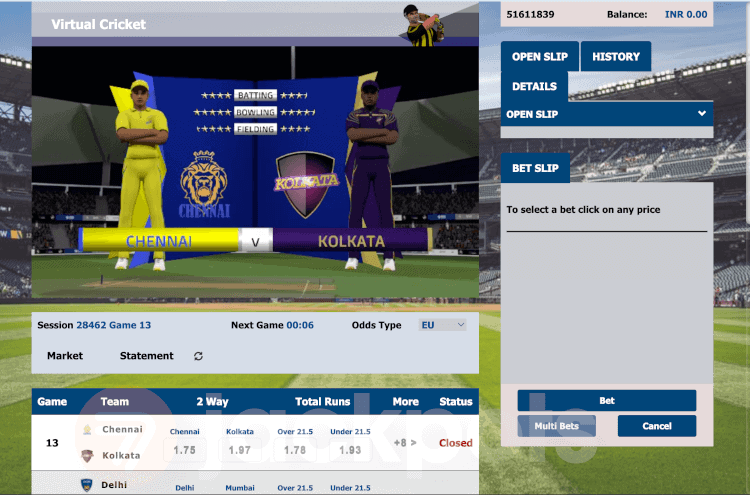Click the Kolkata team logo in game 13

click(87, 456)
